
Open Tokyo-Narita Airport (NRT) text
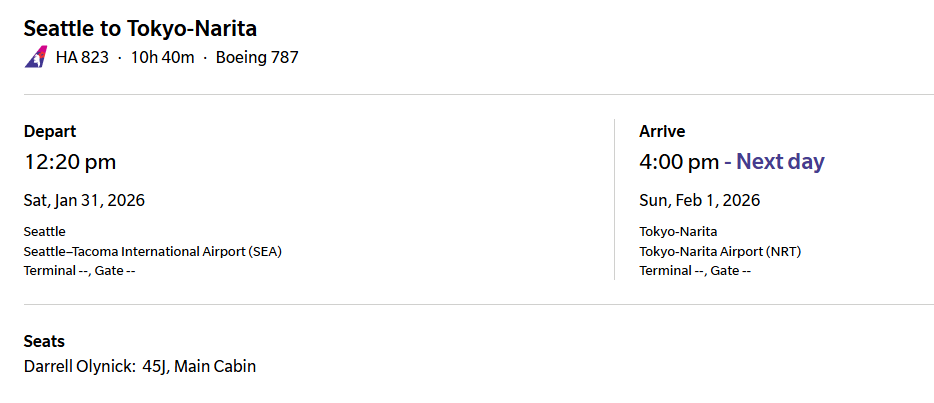pyautogui.click(x=720, y=251)
